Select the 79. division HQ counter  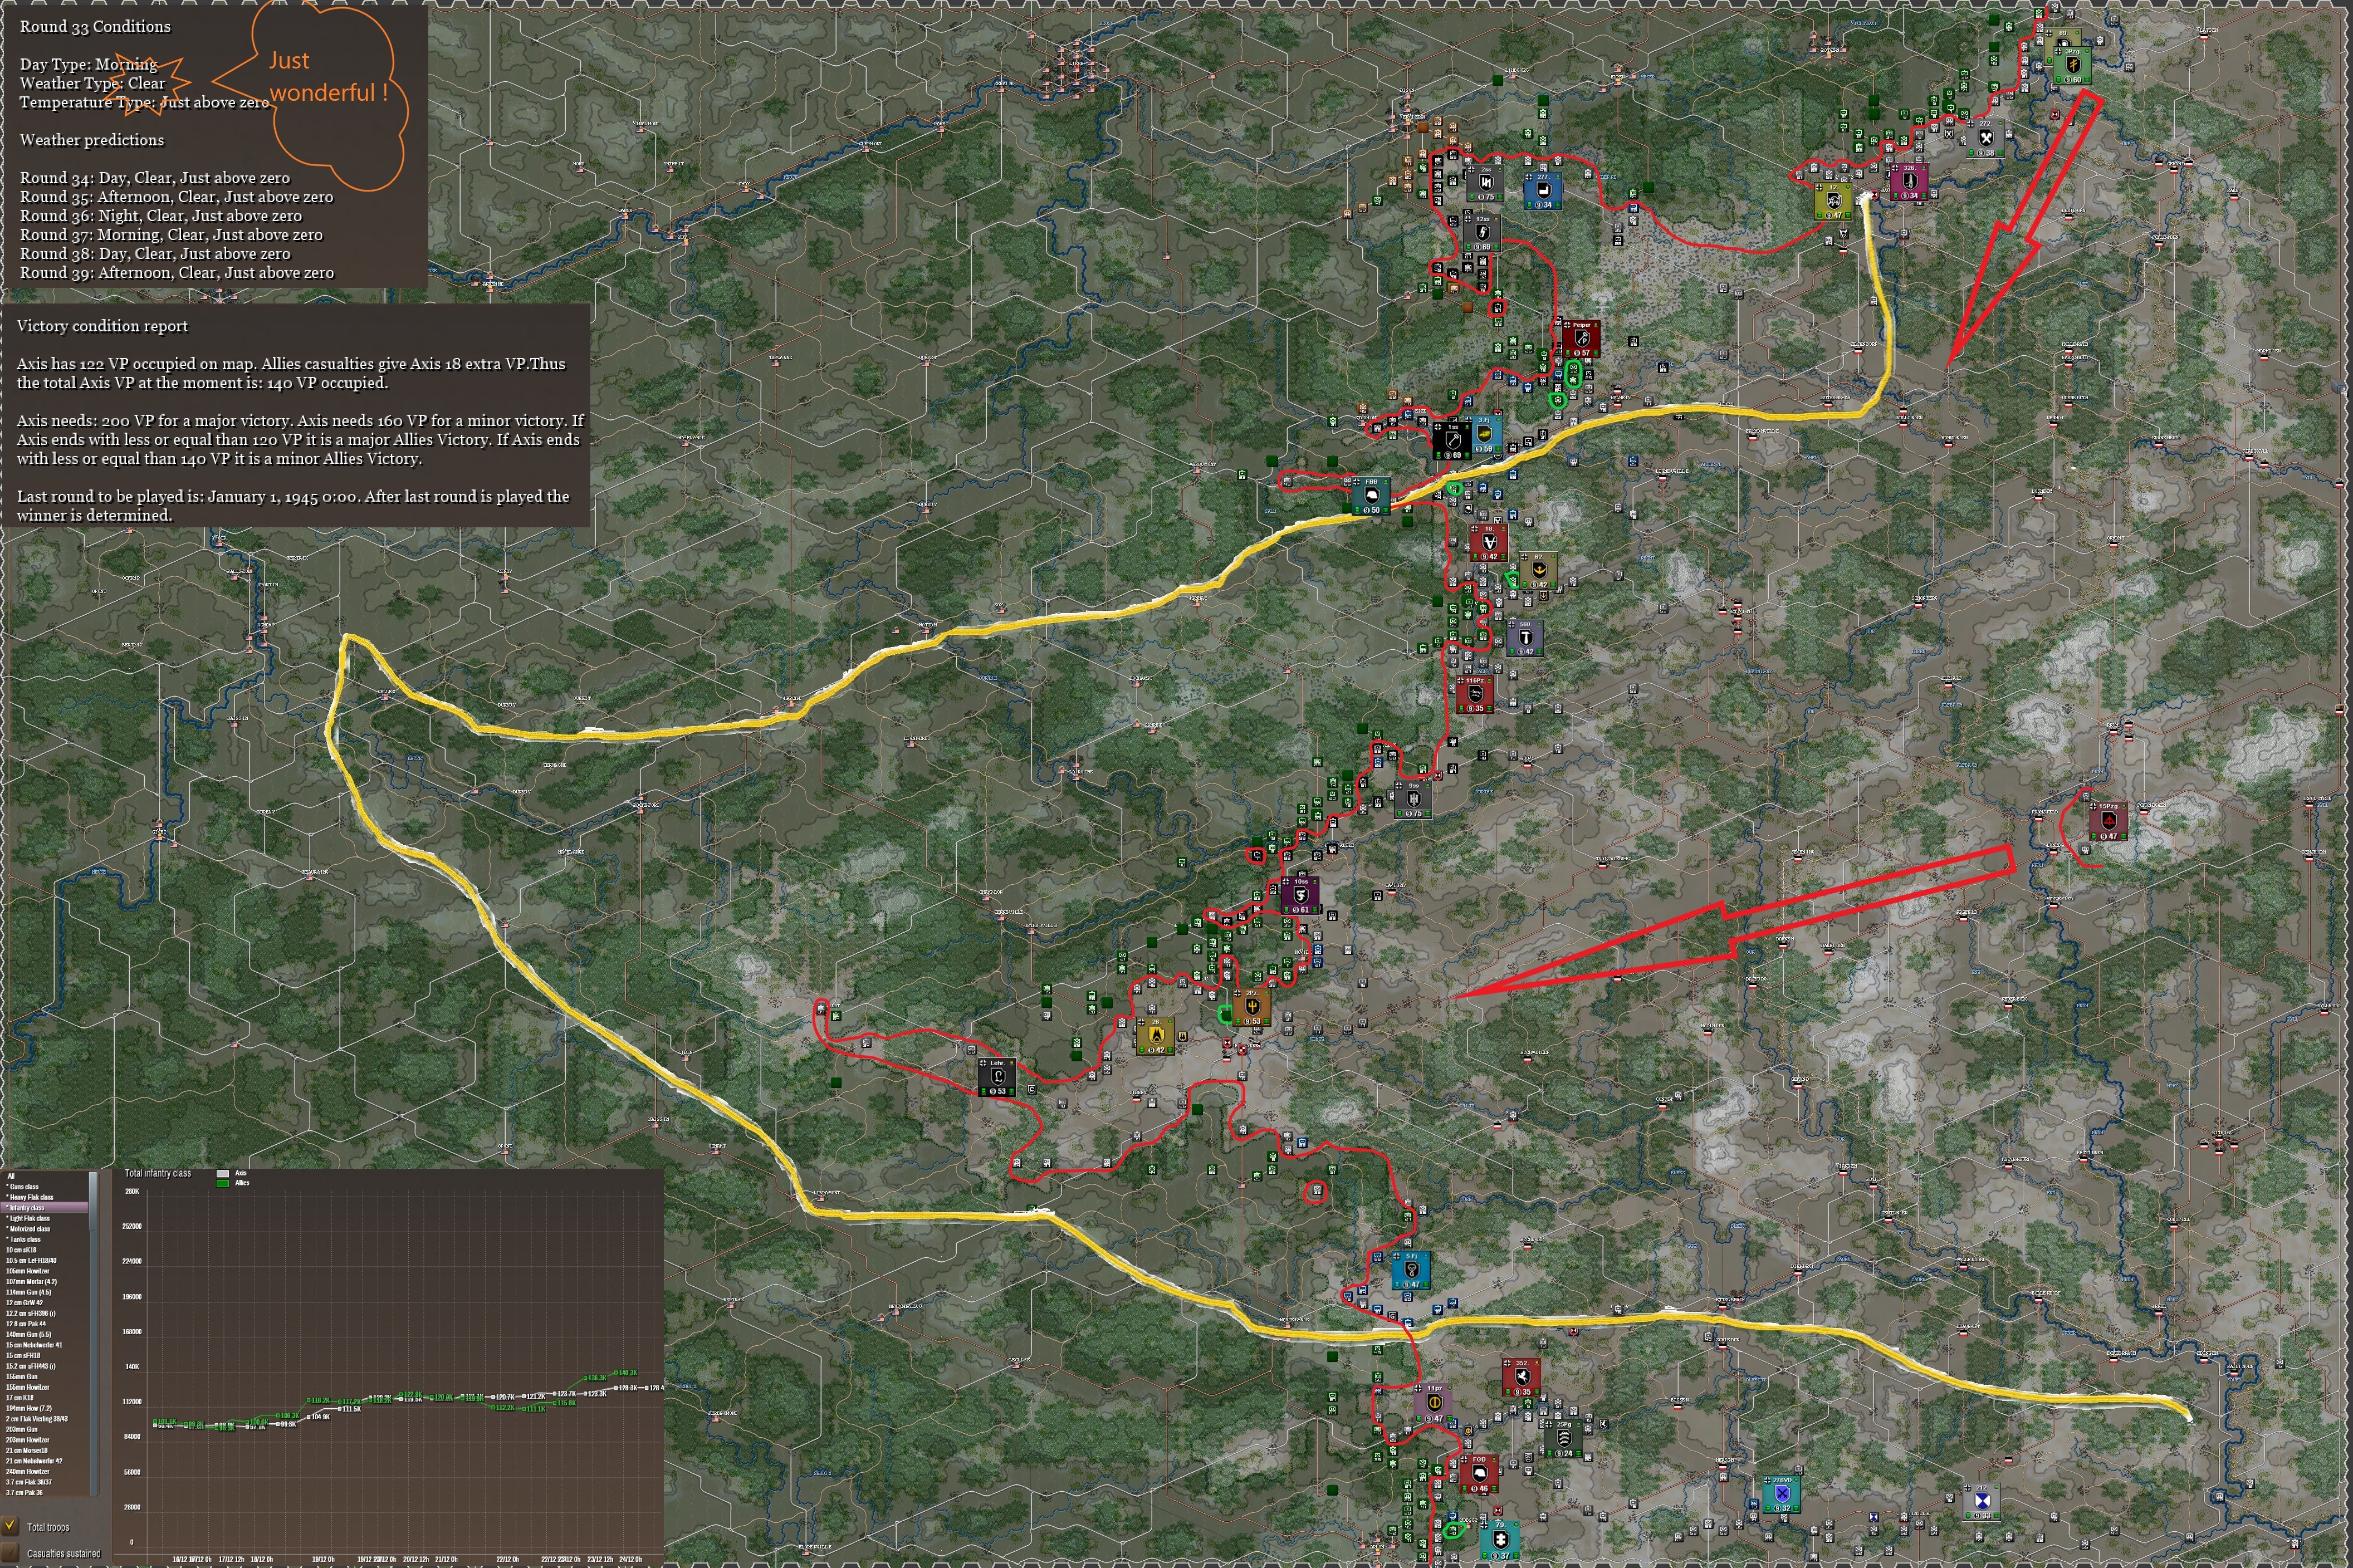(x=1500, y=1540)
